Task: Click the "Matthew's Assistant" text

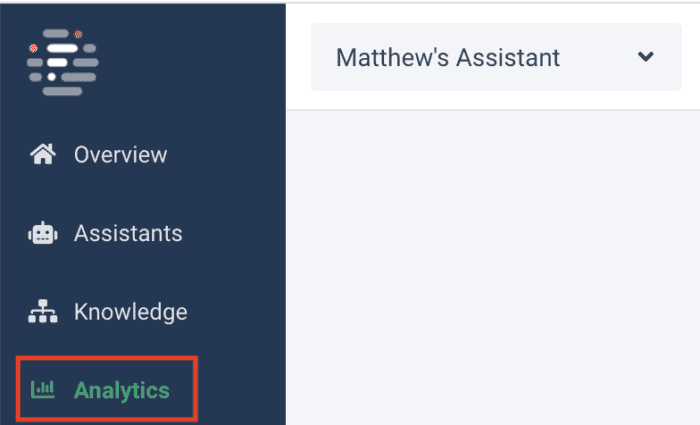Action: coord(448,58)
